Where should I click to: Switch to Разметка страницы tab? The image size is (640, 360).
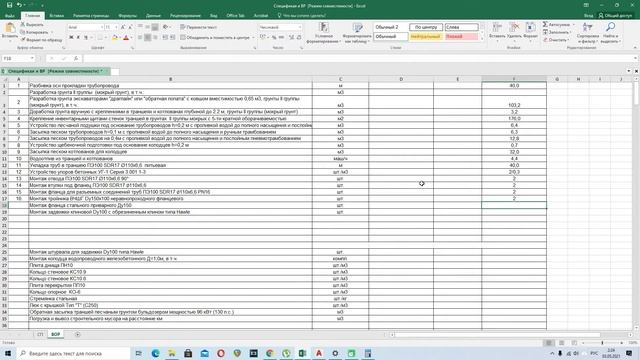click(91, 16)
